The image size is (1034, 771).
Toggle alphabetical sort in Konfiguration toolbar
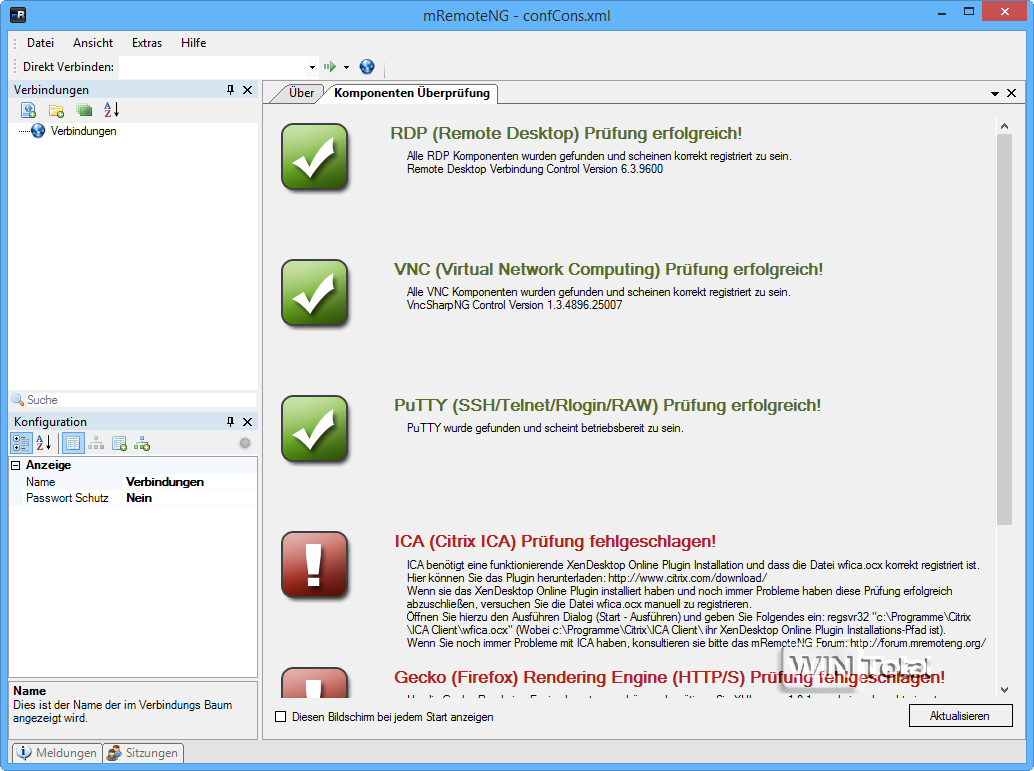(44, 443)
